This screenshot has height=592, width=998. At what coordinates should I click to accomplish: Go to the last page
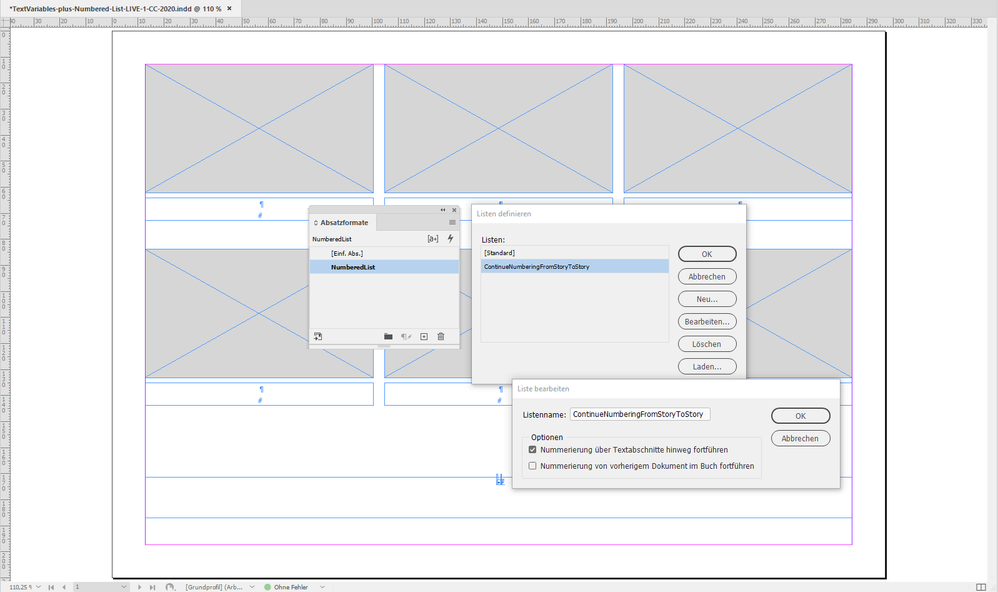click(x=152, y=587)
